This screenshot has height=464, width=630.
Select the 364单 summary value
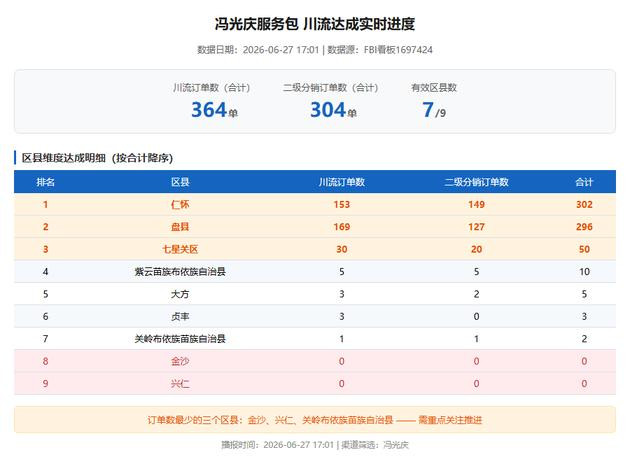pyautogui.click(x=214, y=110)
